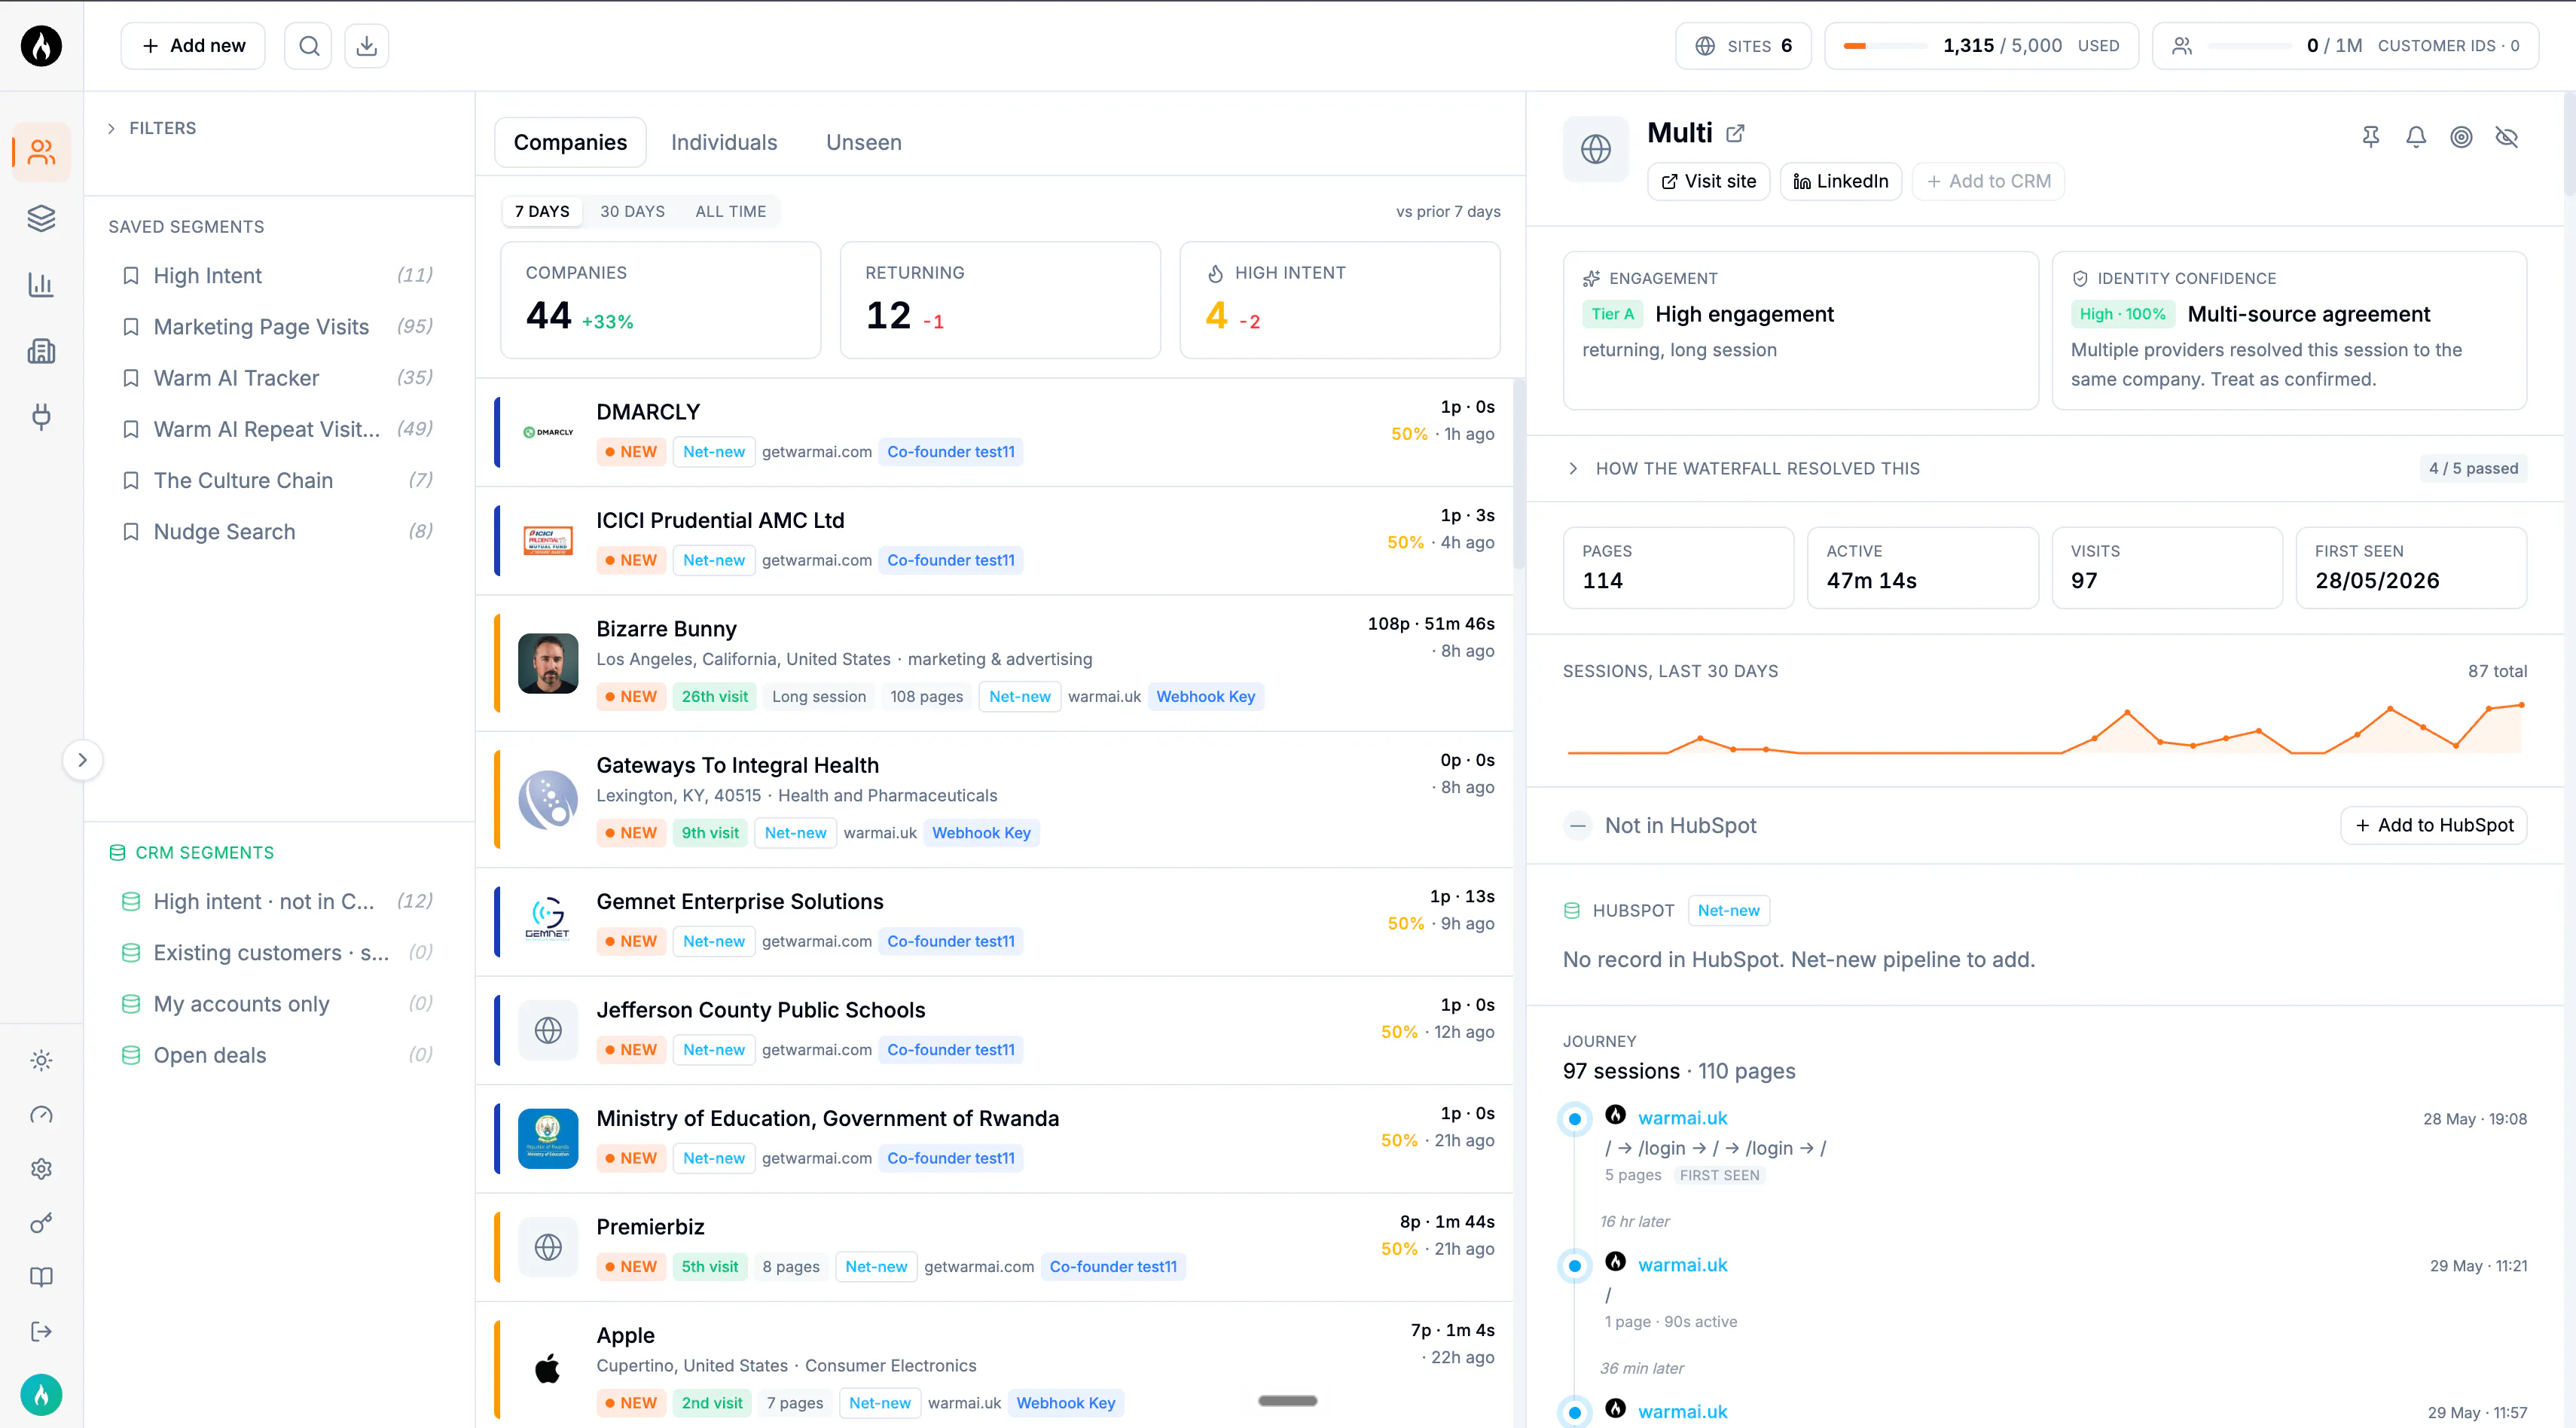Click the Add to CRM button
This screenshot has width=2576, height=1428.
coord(1988,182)
